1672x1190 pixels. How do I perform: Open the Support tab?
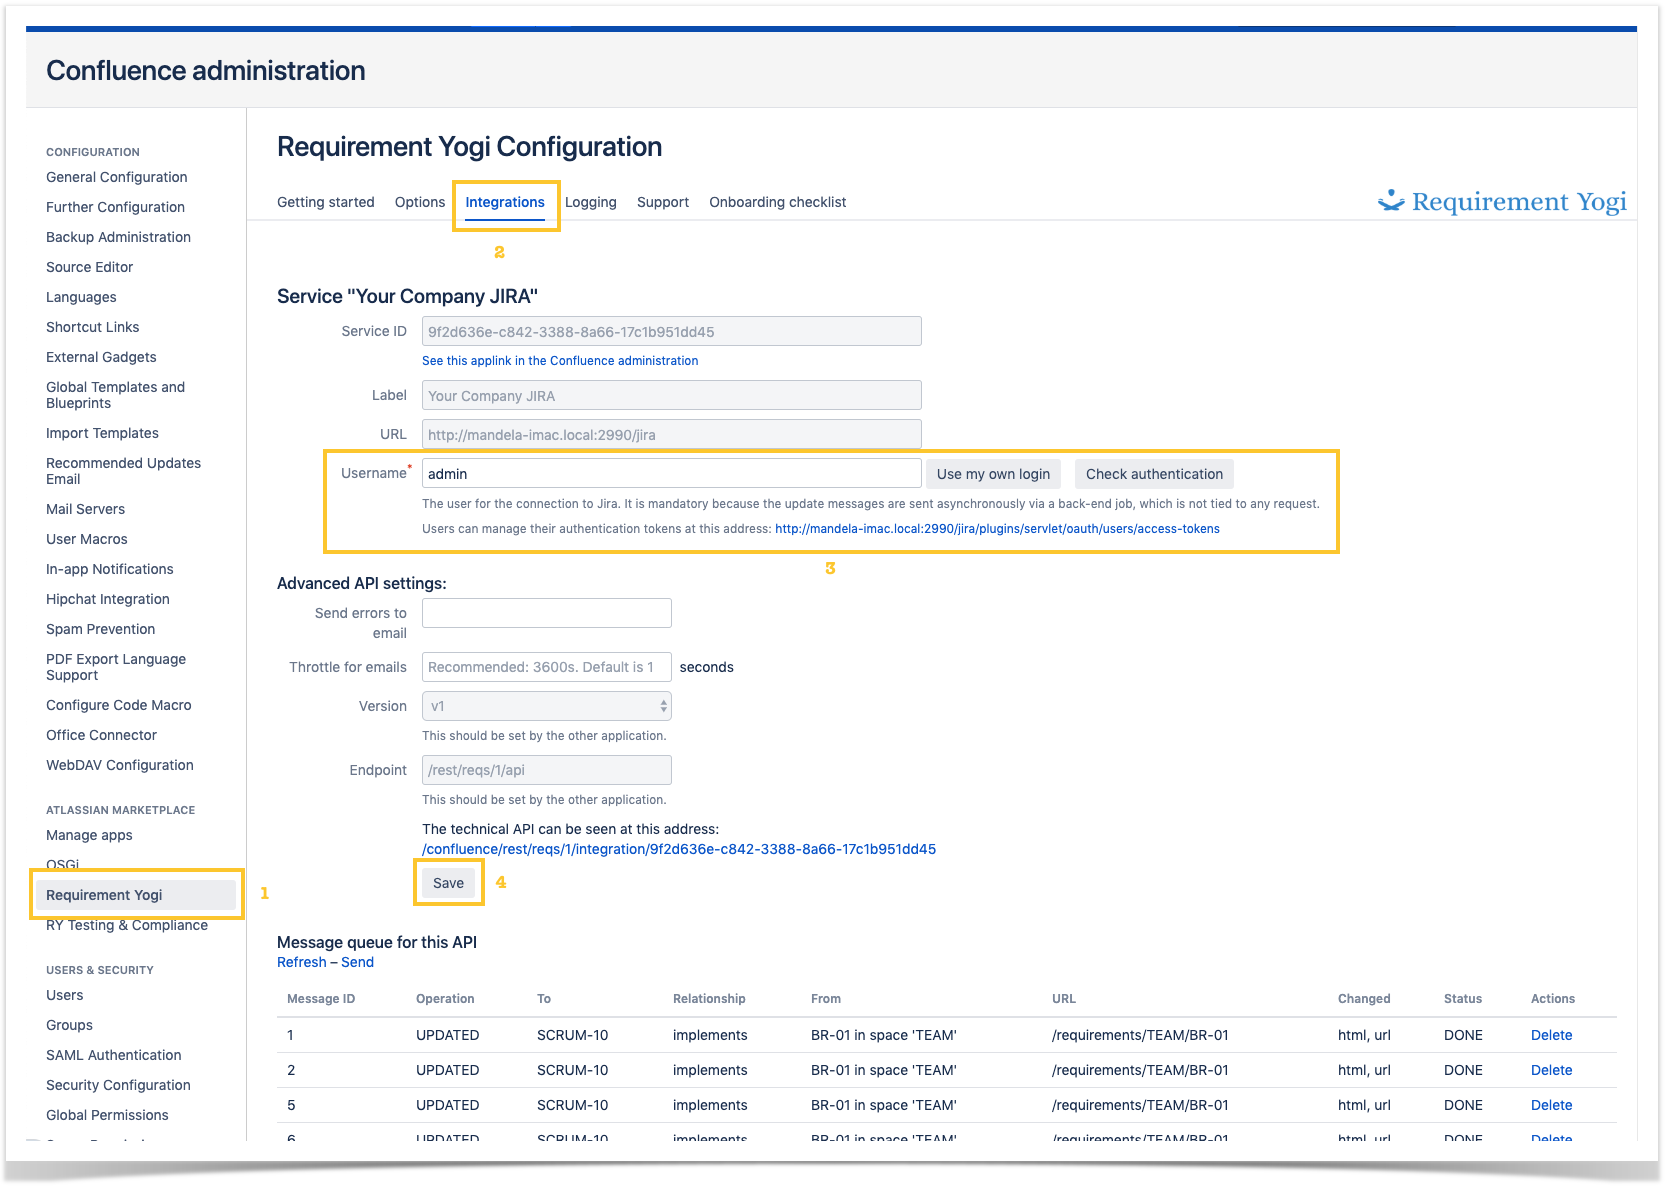(662, 202)
